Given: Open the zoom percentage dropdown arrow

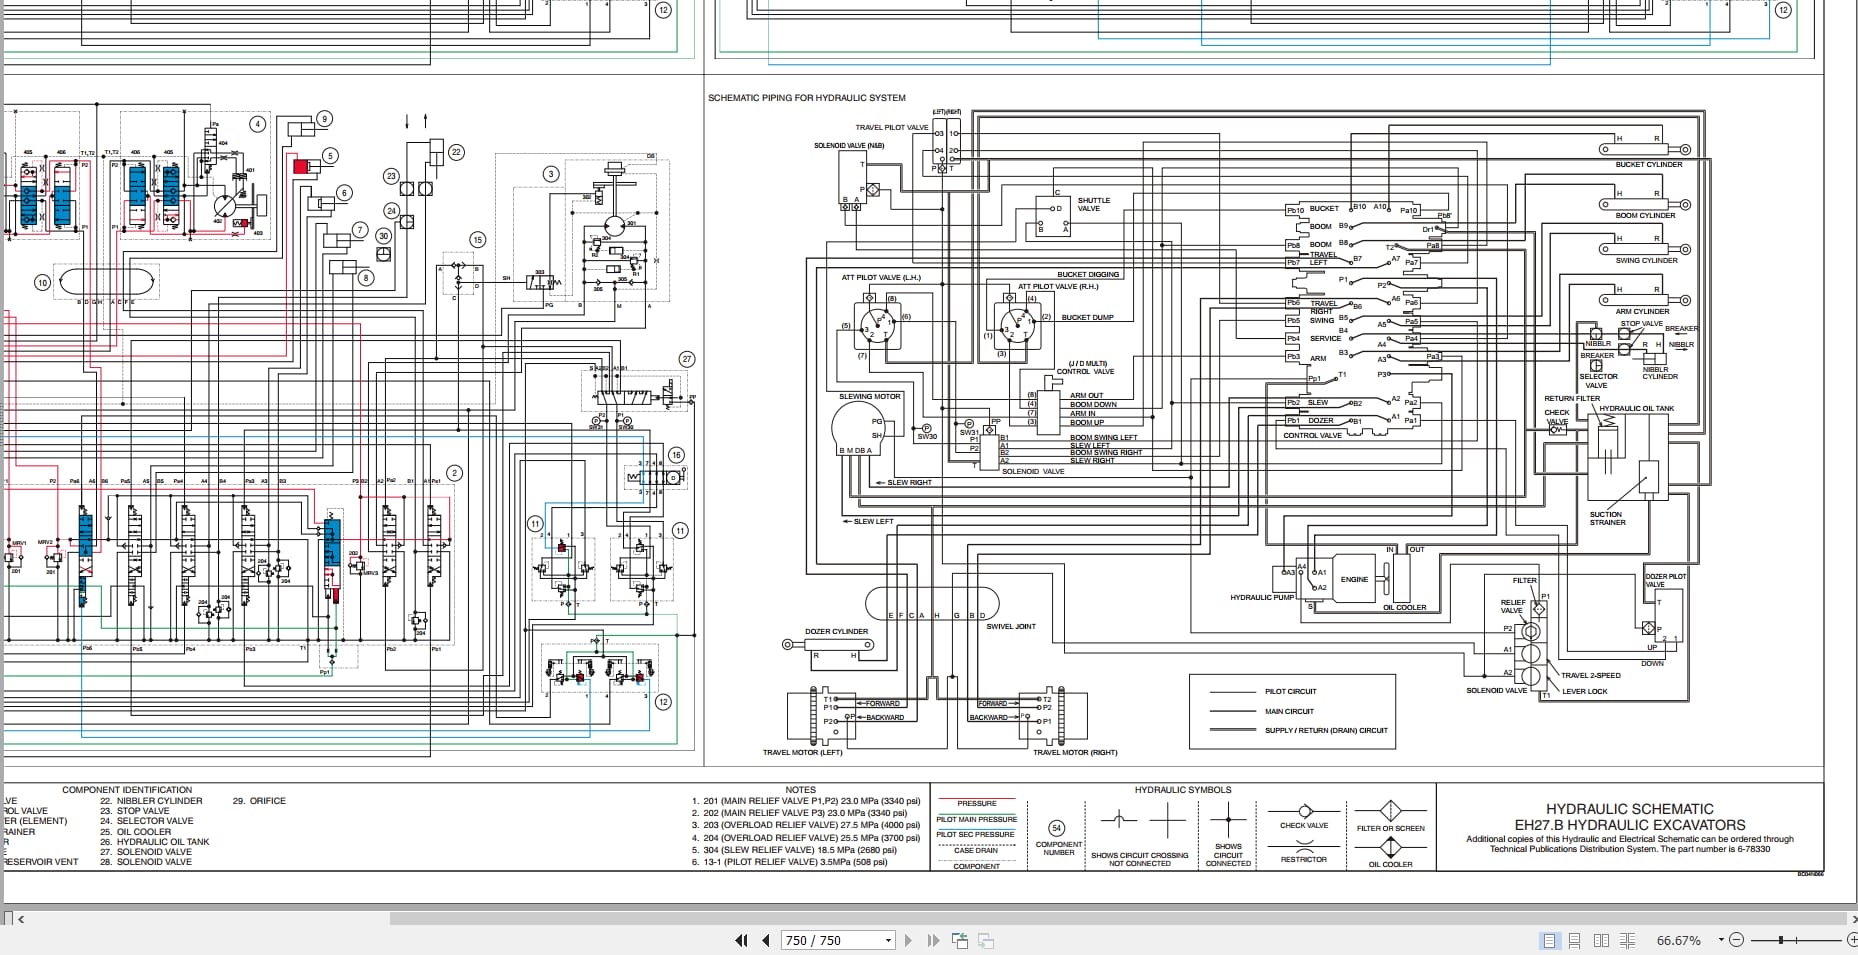Looking at the screenshot, I should click(1721, 940).
